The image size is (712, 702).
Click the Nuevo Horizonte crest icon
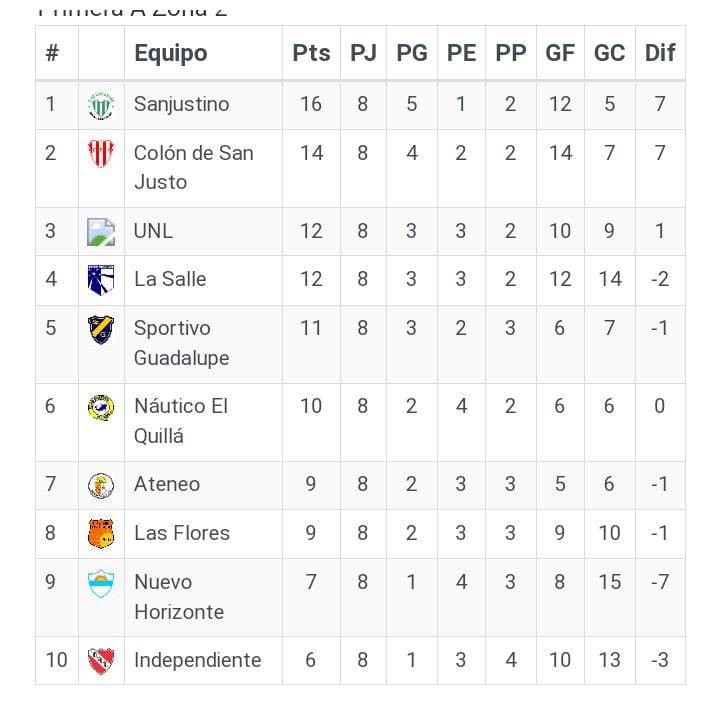click(101, 583)
